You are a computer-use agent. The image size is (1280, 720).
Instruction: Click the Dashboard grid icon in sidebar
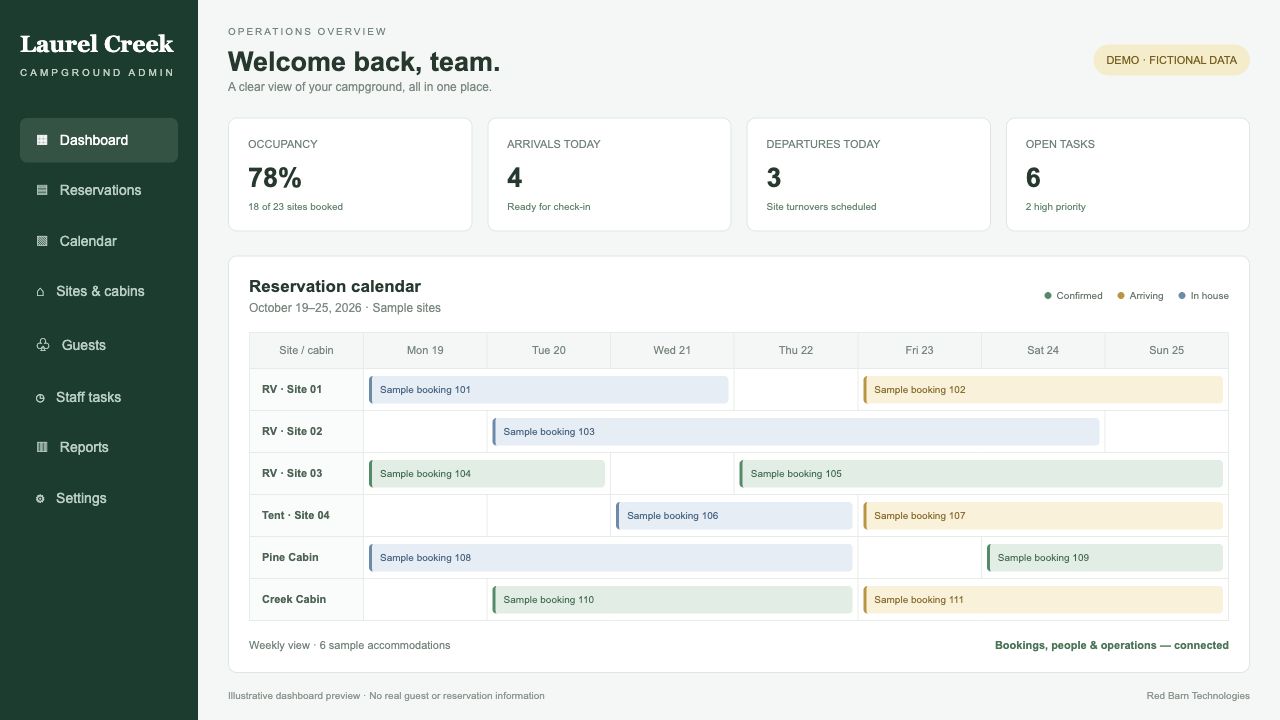point(42,140)
